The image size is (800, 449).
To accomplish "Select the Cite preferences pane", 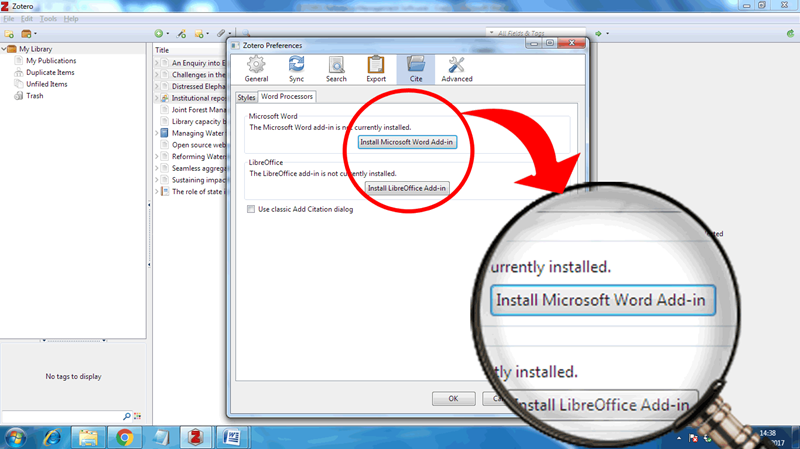I will pos(416,69).
